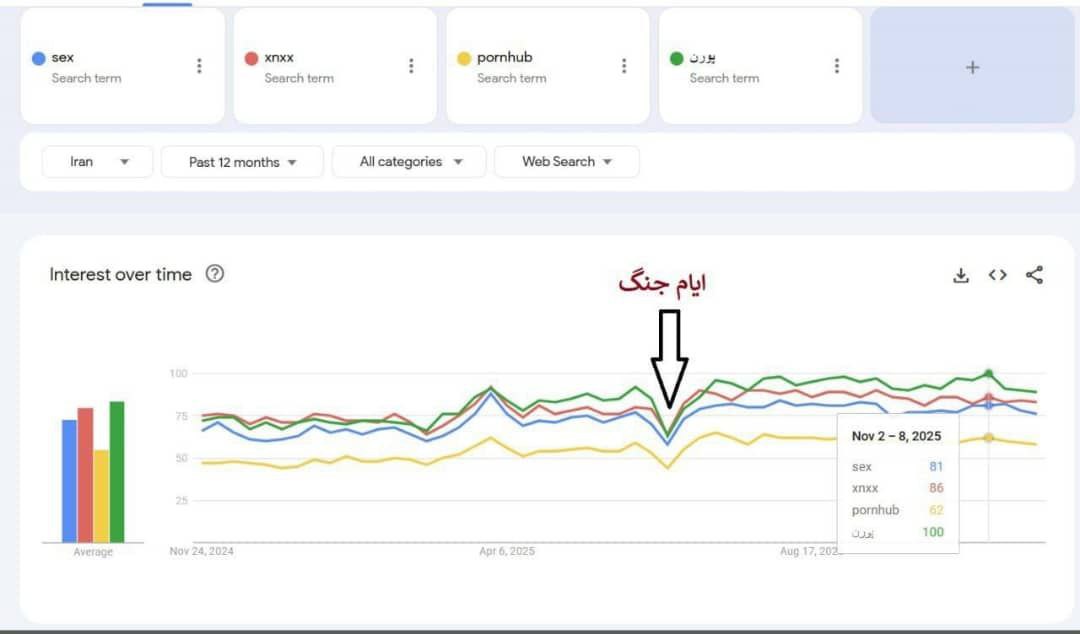Open options menu on the fourth (green) term
This screenshot has width=1080, height=634.
point(837,66)
